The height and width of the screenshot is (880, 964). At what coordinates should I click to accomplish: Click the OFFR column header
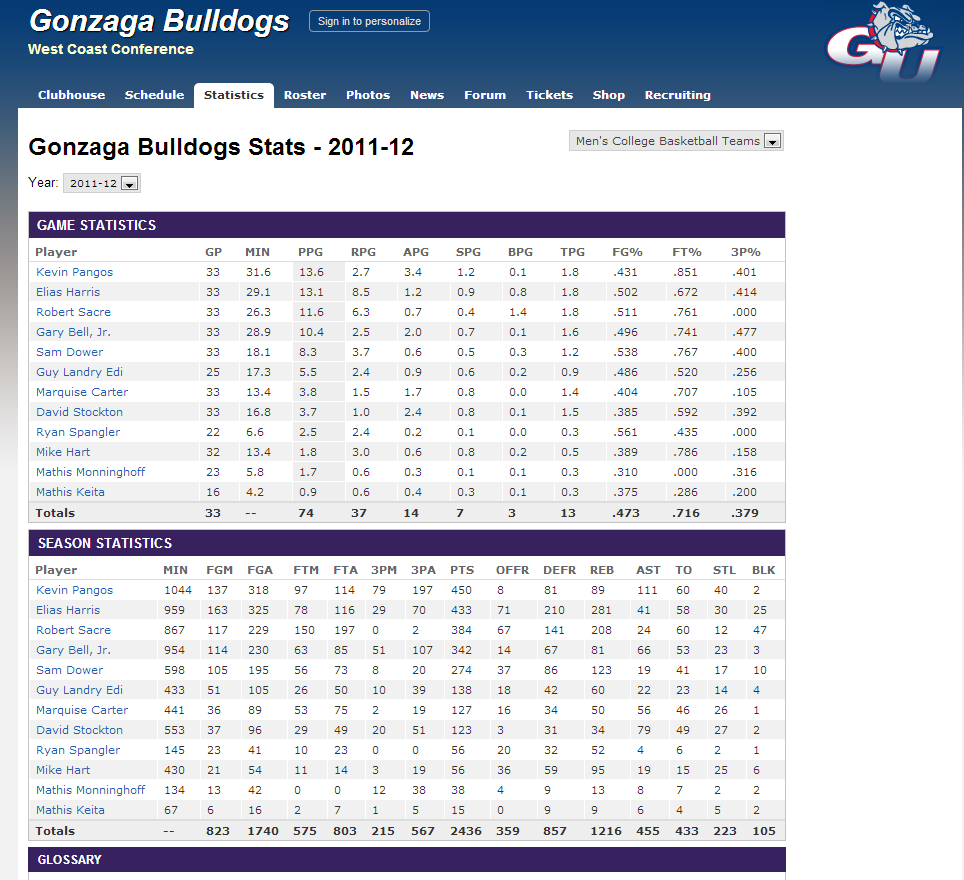pos(512,570)
